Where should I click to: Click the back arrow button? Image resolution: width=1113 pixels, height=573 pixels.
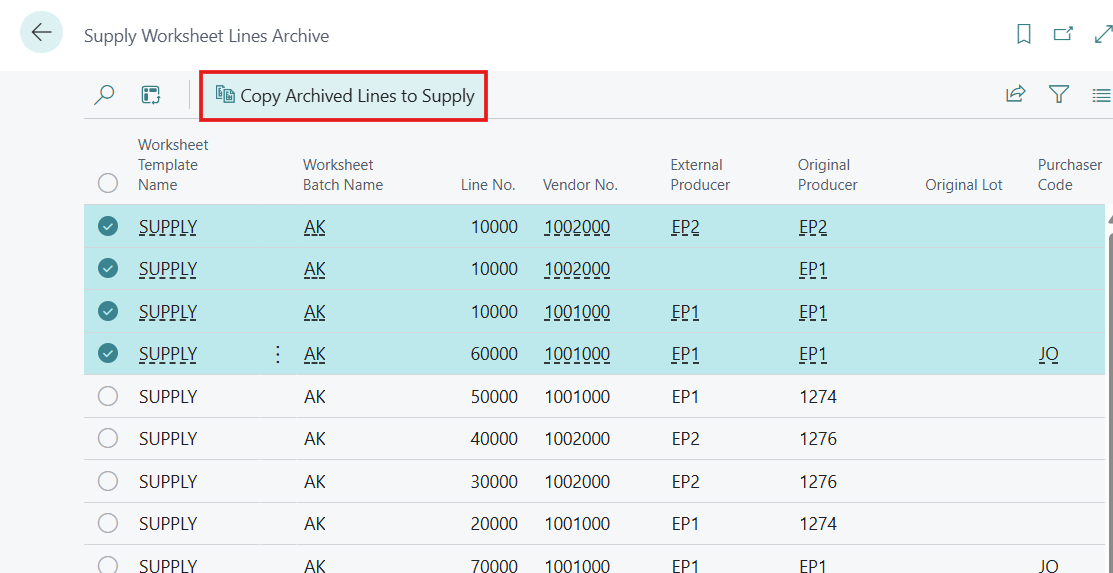click(41, 33)
